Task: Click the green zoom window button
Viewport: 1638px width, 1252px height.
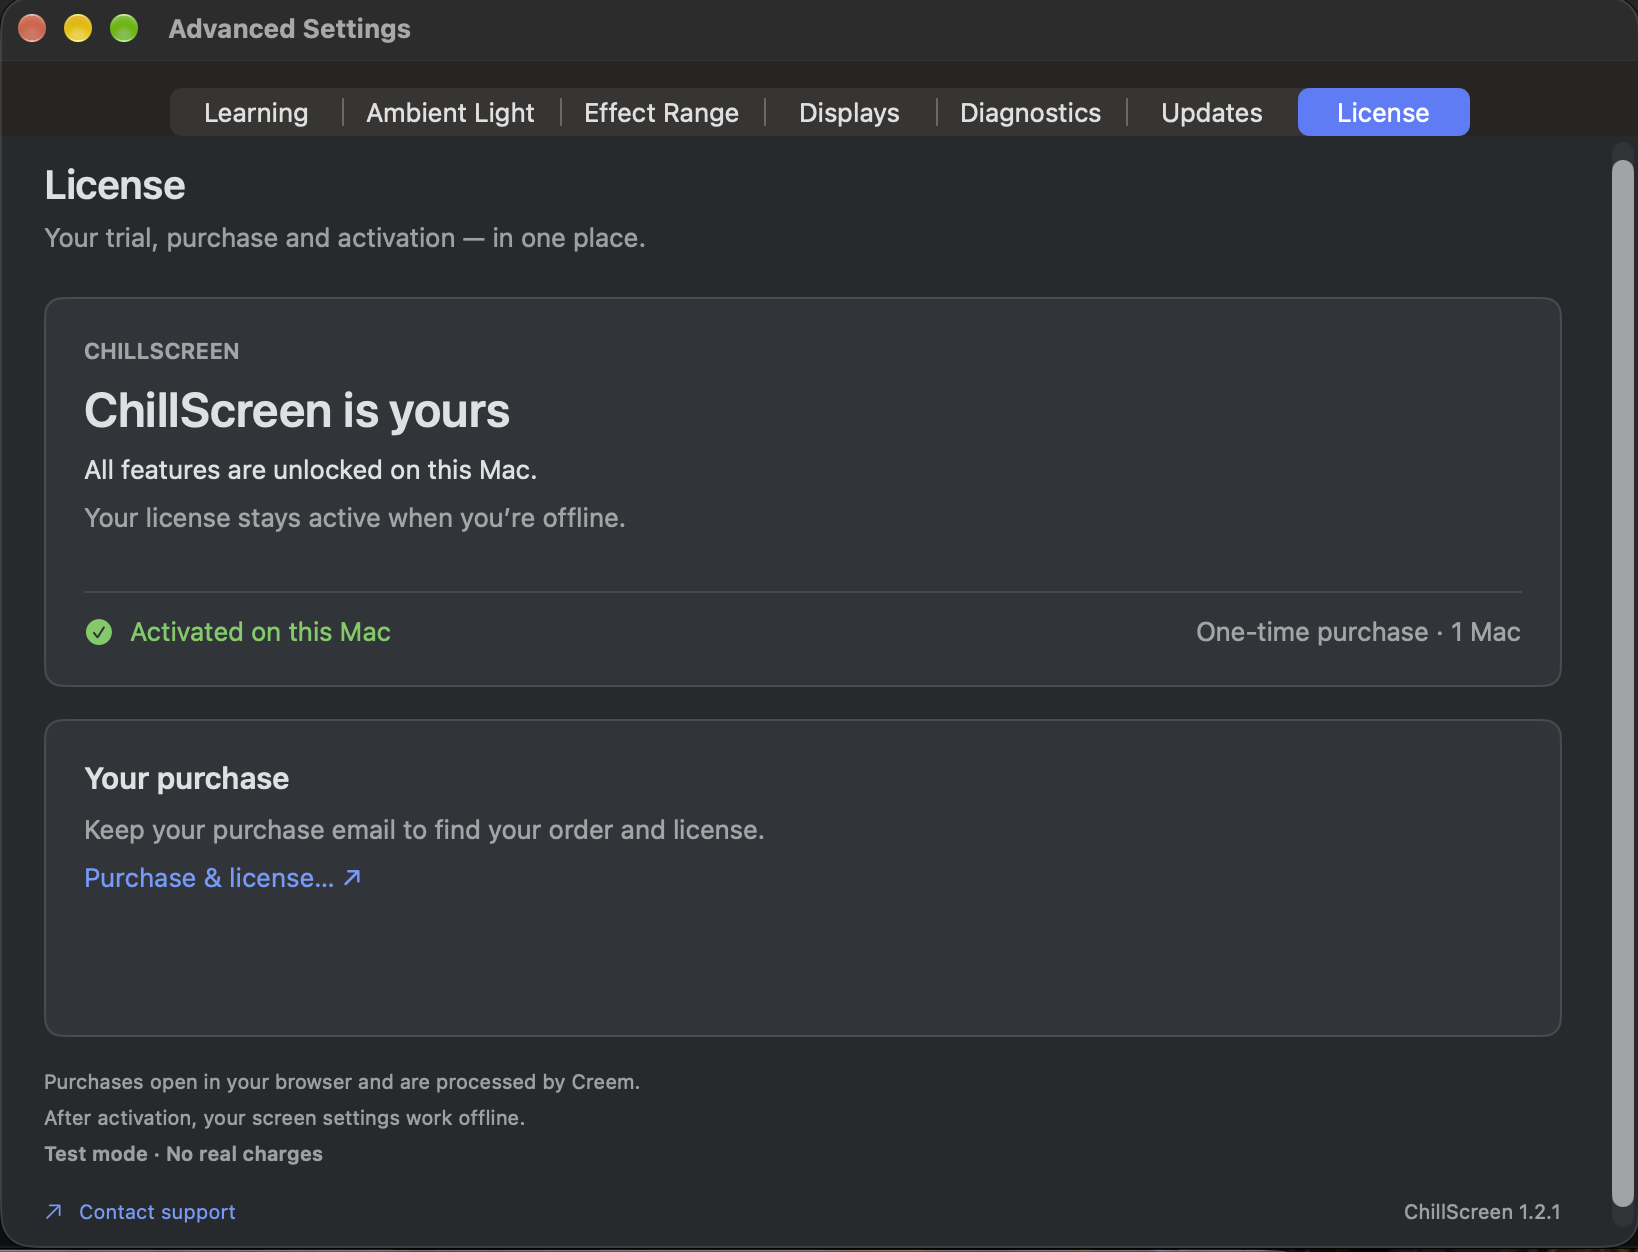Action: [124, 28]
